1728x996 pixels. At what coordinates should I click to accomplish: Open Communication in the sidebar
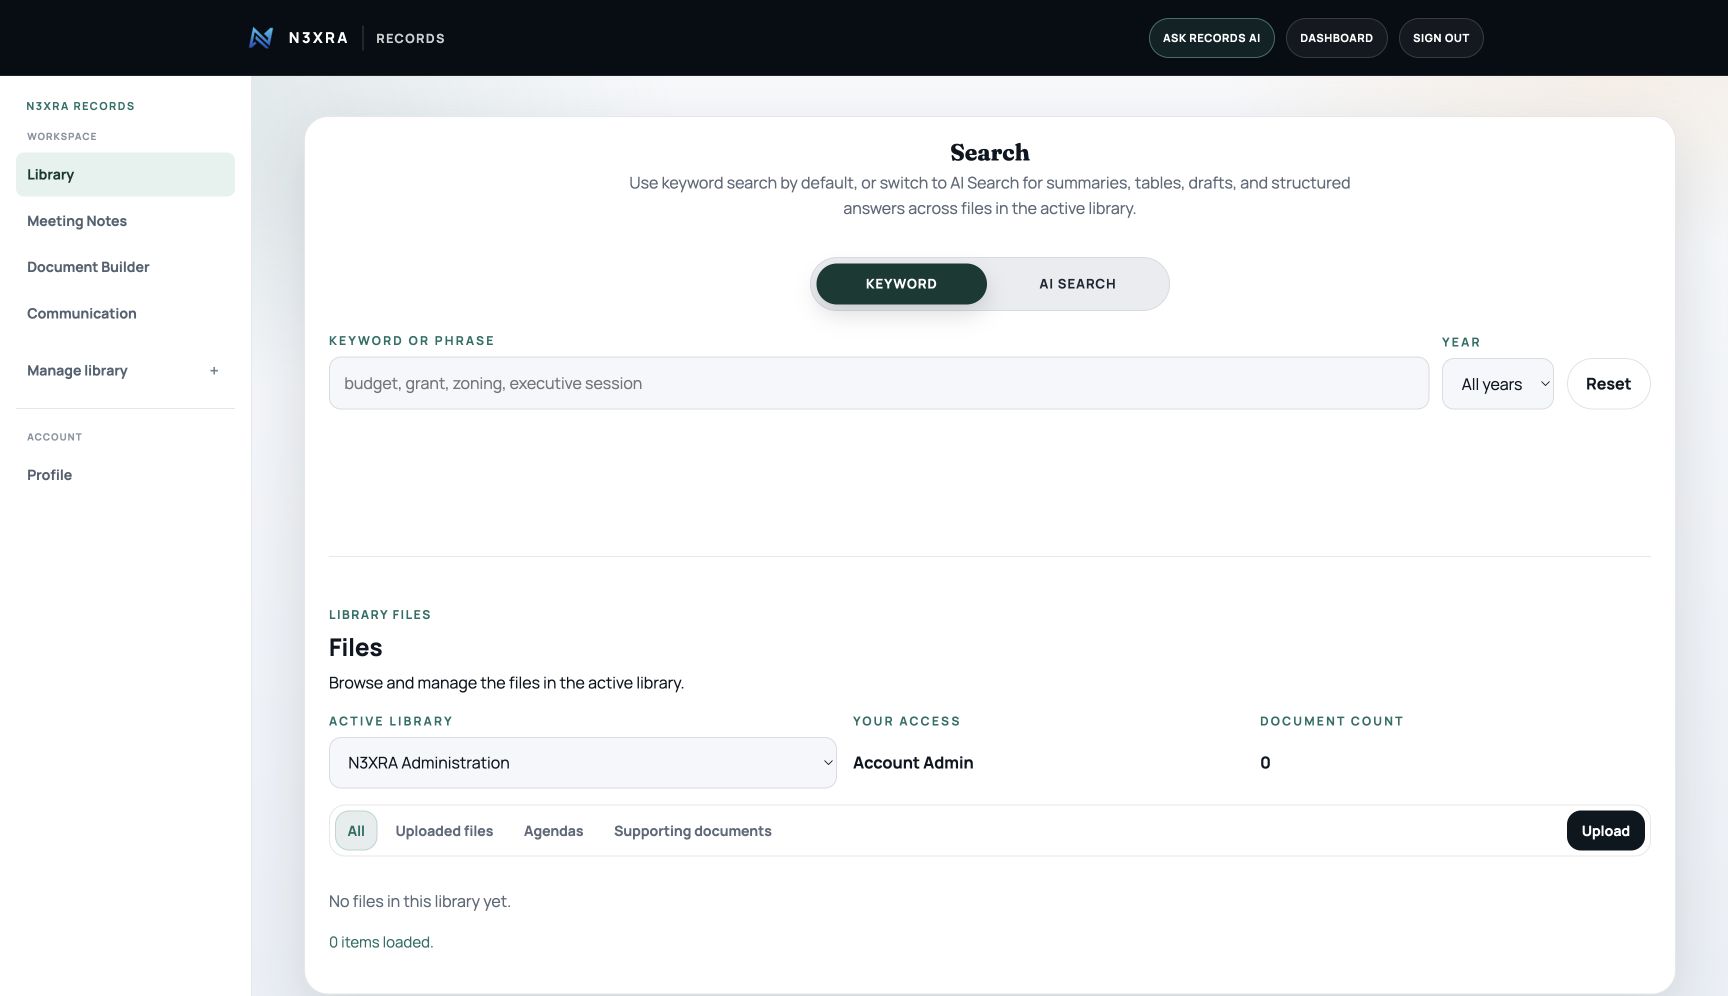tap(125, 314)
